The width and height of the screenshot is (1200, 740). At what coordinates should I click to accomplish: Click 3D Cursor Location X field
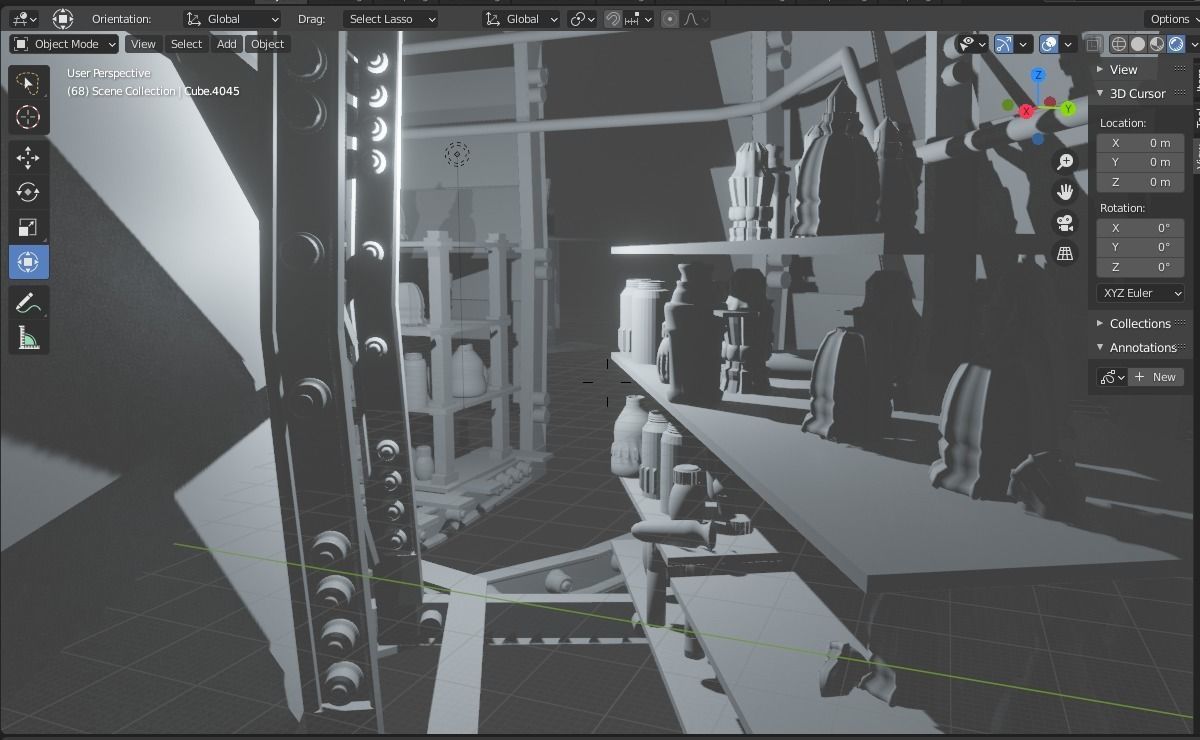[1141, 143]
